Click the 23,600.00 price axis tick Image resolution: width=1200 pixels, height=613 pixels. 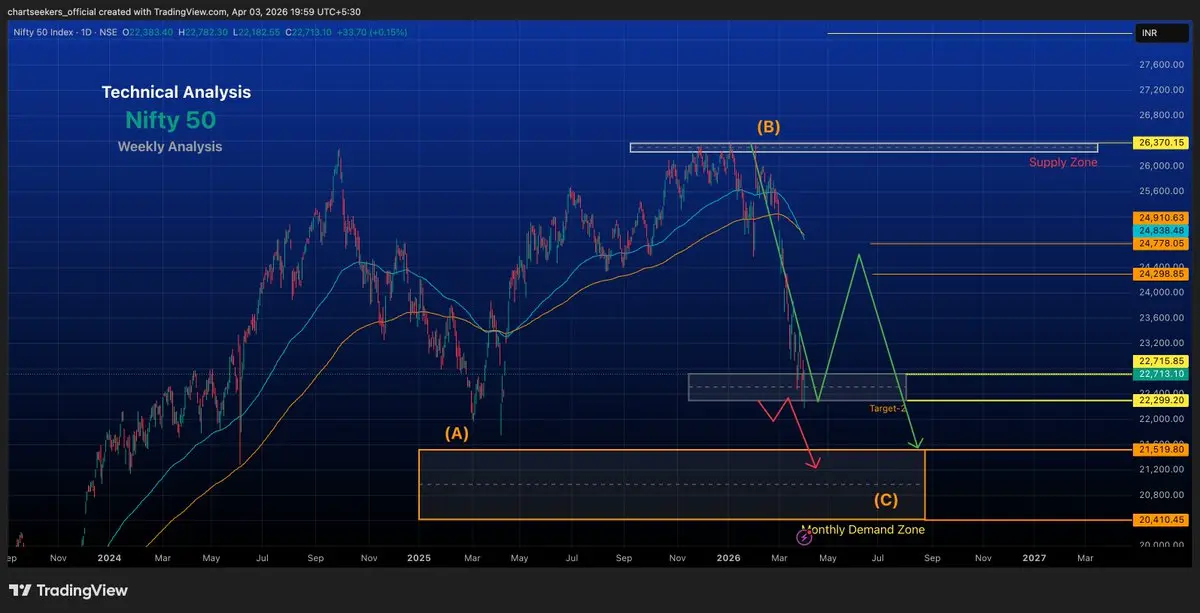pyautogui.click(x=1160, y=318)
